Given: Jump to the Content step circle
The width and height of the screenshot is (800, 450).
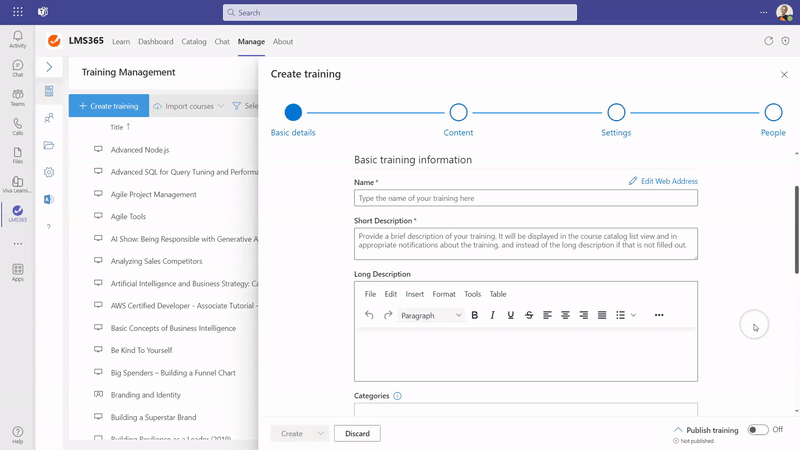Looking at the screenshot, I should tap(458, 112).
